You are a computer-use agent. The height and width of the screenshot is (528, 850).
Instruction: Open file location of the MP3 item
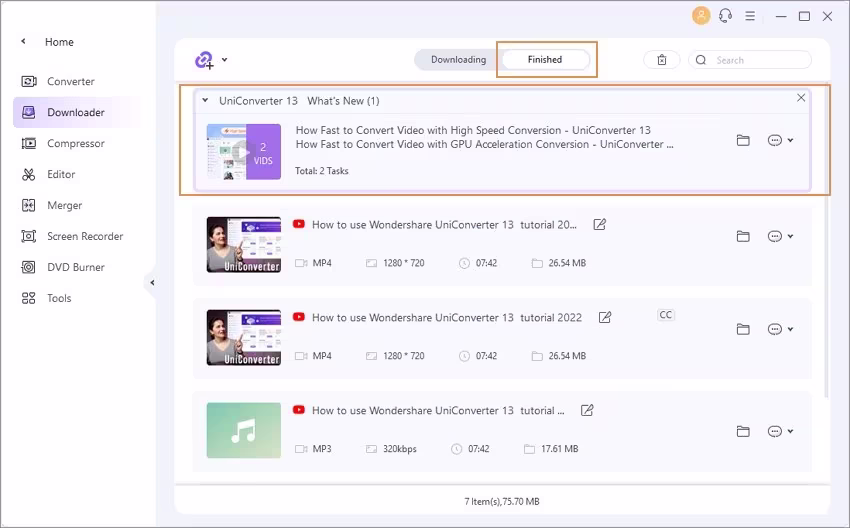[743, 432]
